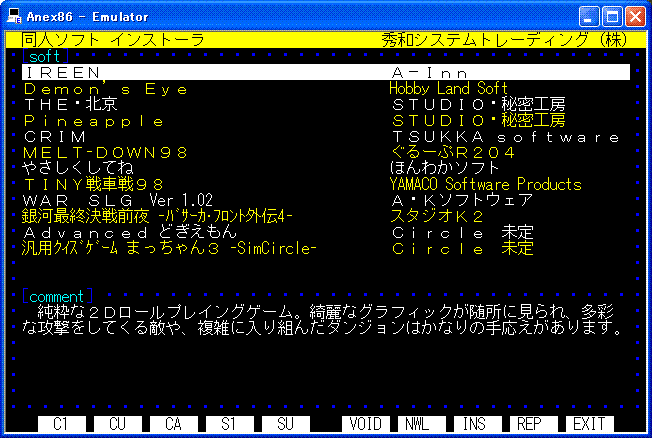Viewport: 652px width, 438px height.
Task: Click the VOID function key label
Action: [x=366, y=424]
